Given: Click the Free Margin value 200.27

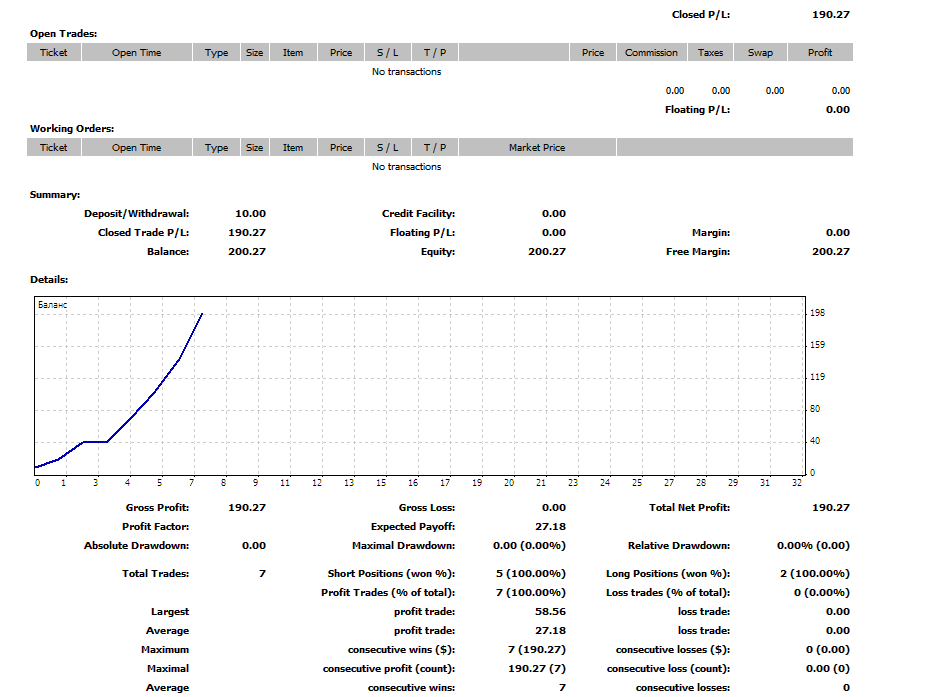Looking at the screenshot, I should pyautogui.click(x=830, y=252).
